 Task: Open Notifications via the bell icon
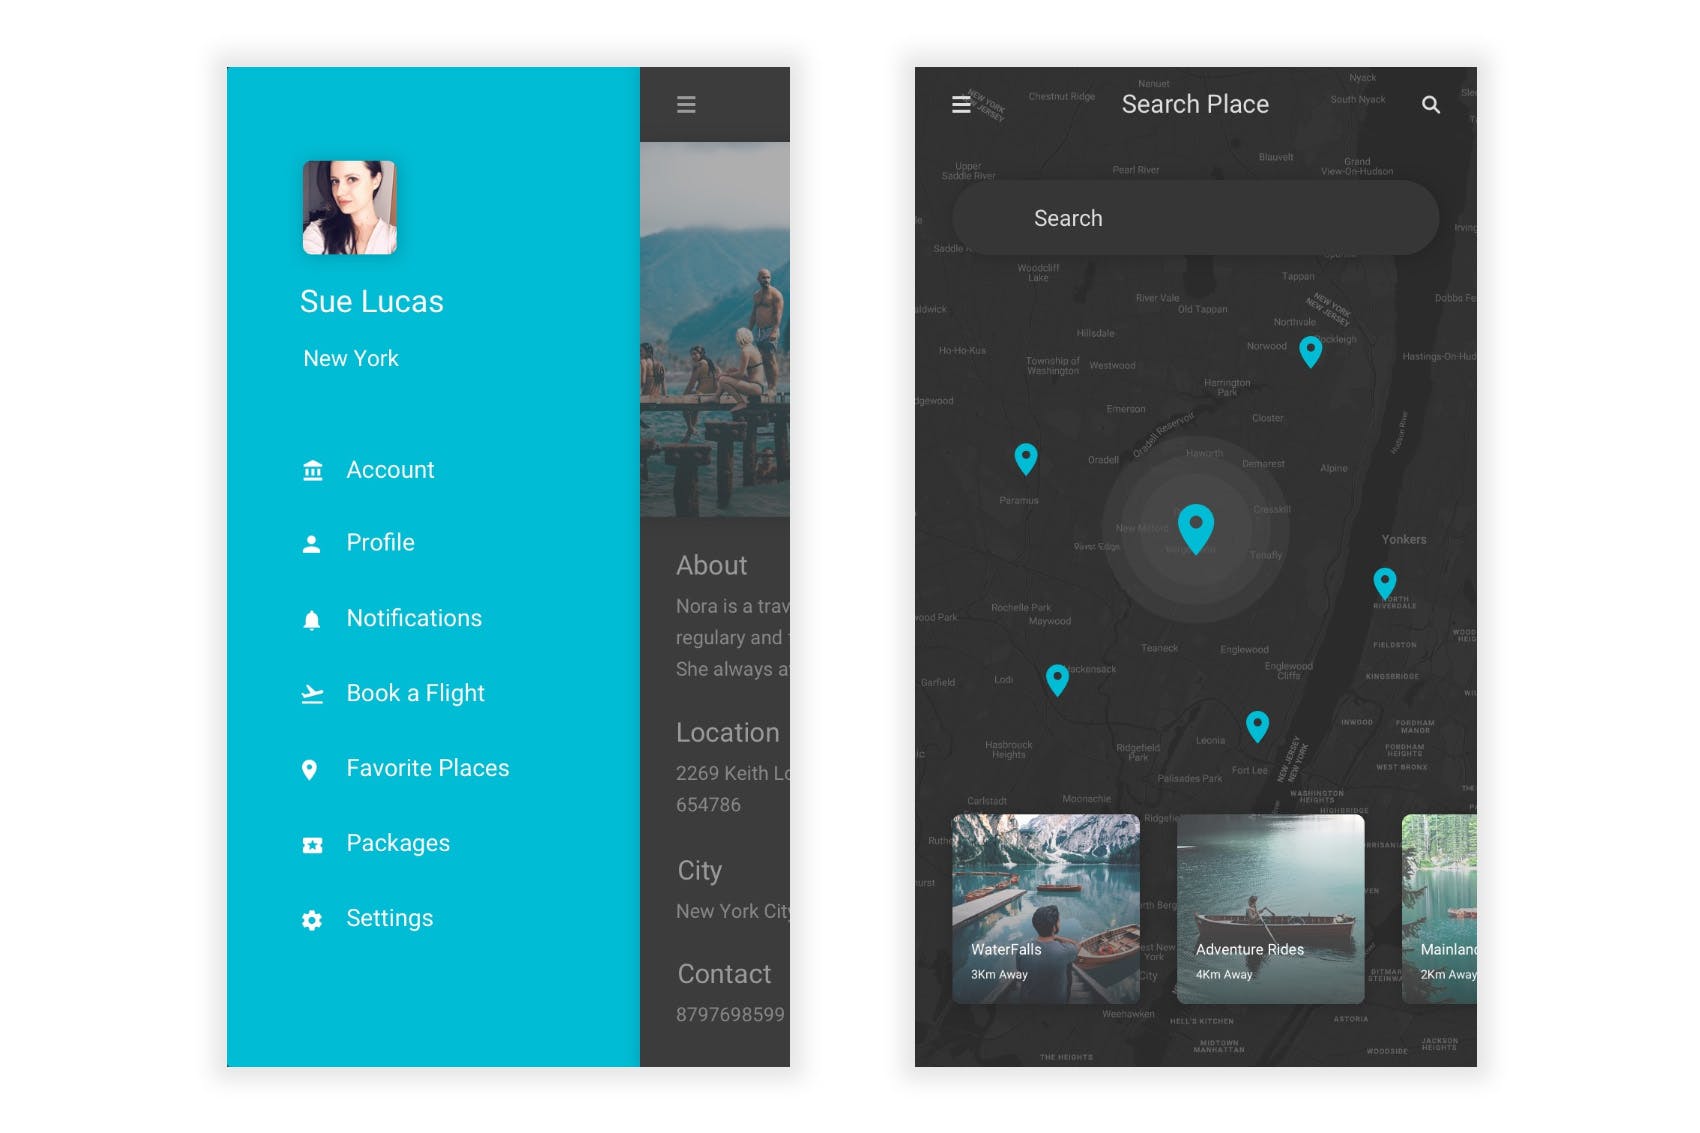[312, 617]
